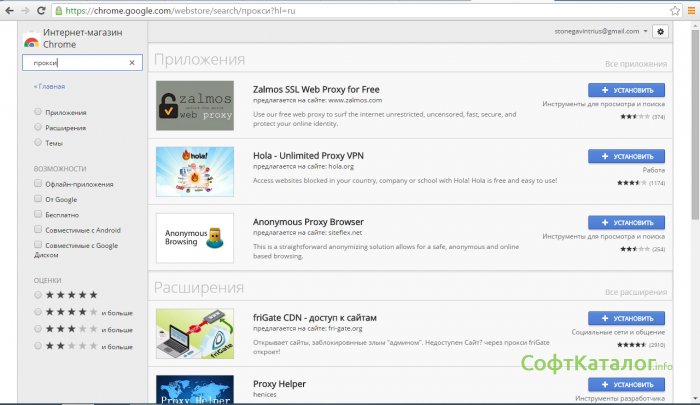Click the прокси search input field
700x405 pixels.
(75, 62)
